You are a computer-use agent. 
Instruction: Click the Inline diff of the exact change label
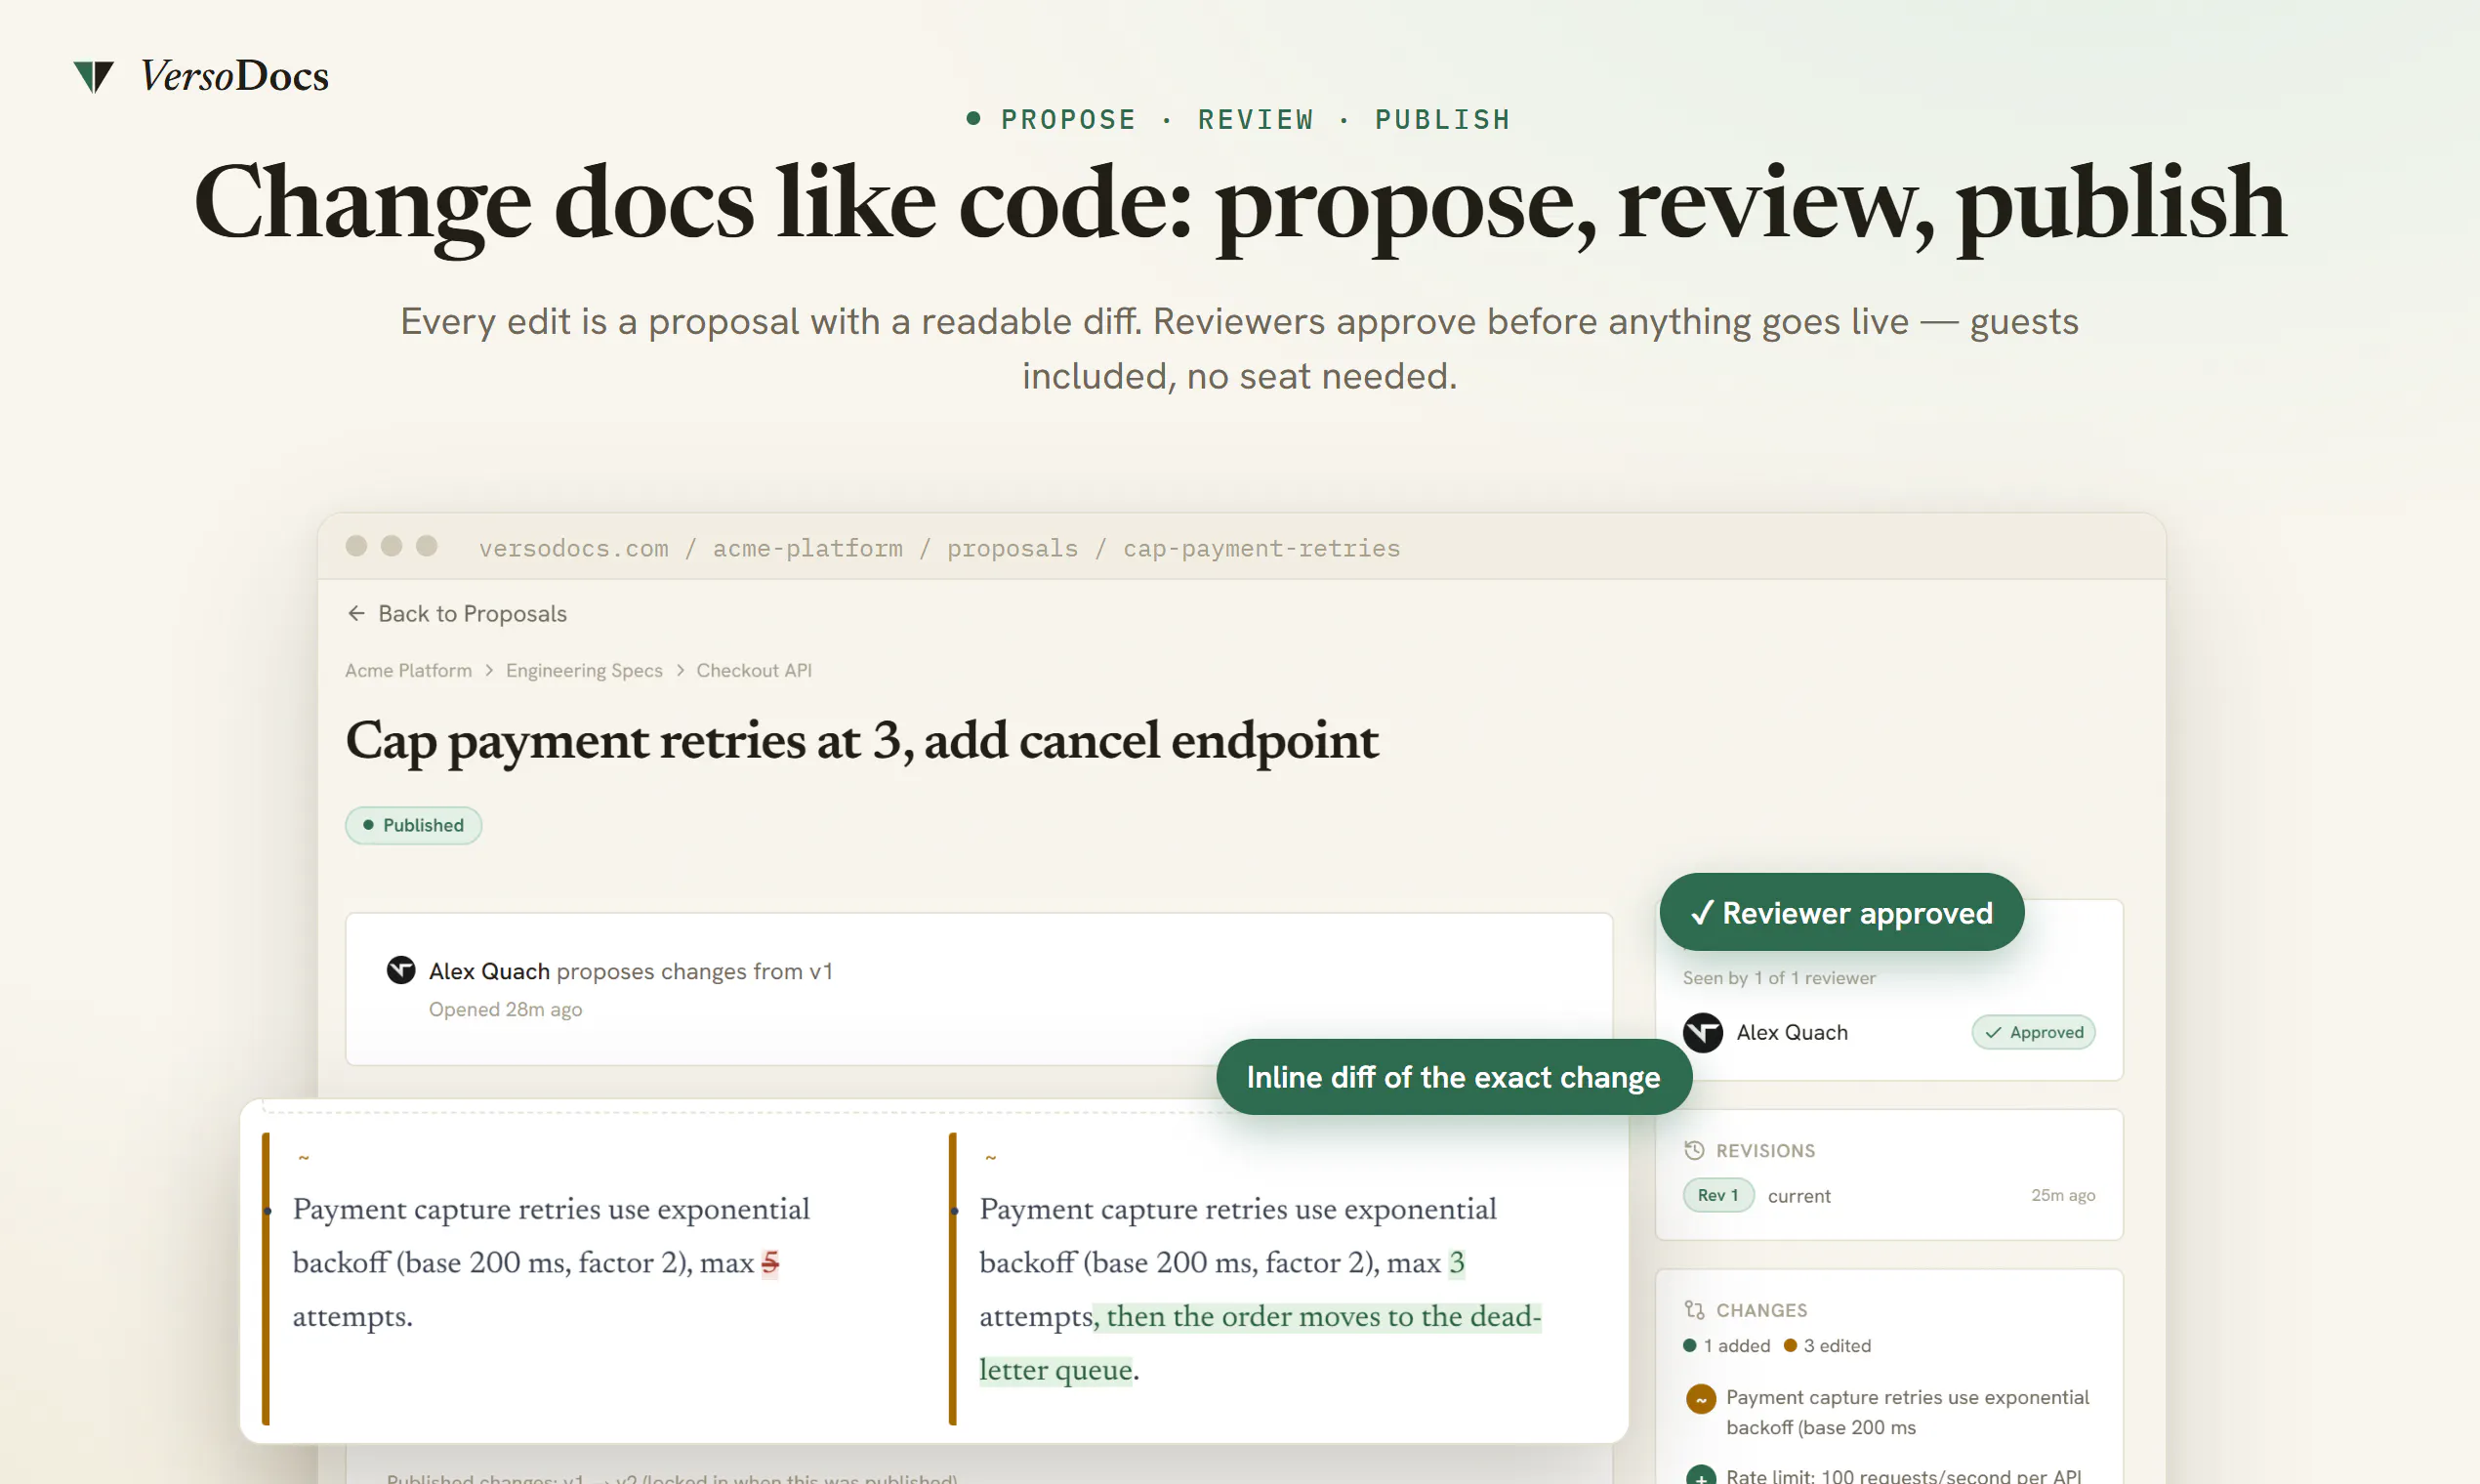pyautogui.click(x=1453, y=1077)
